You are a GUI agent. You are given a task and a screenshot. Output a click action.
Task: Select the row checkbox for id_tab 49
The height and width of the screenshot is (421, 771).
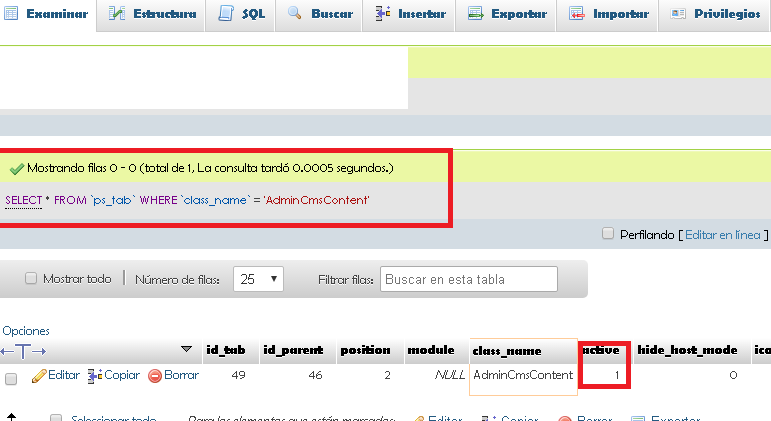point(11,377)
